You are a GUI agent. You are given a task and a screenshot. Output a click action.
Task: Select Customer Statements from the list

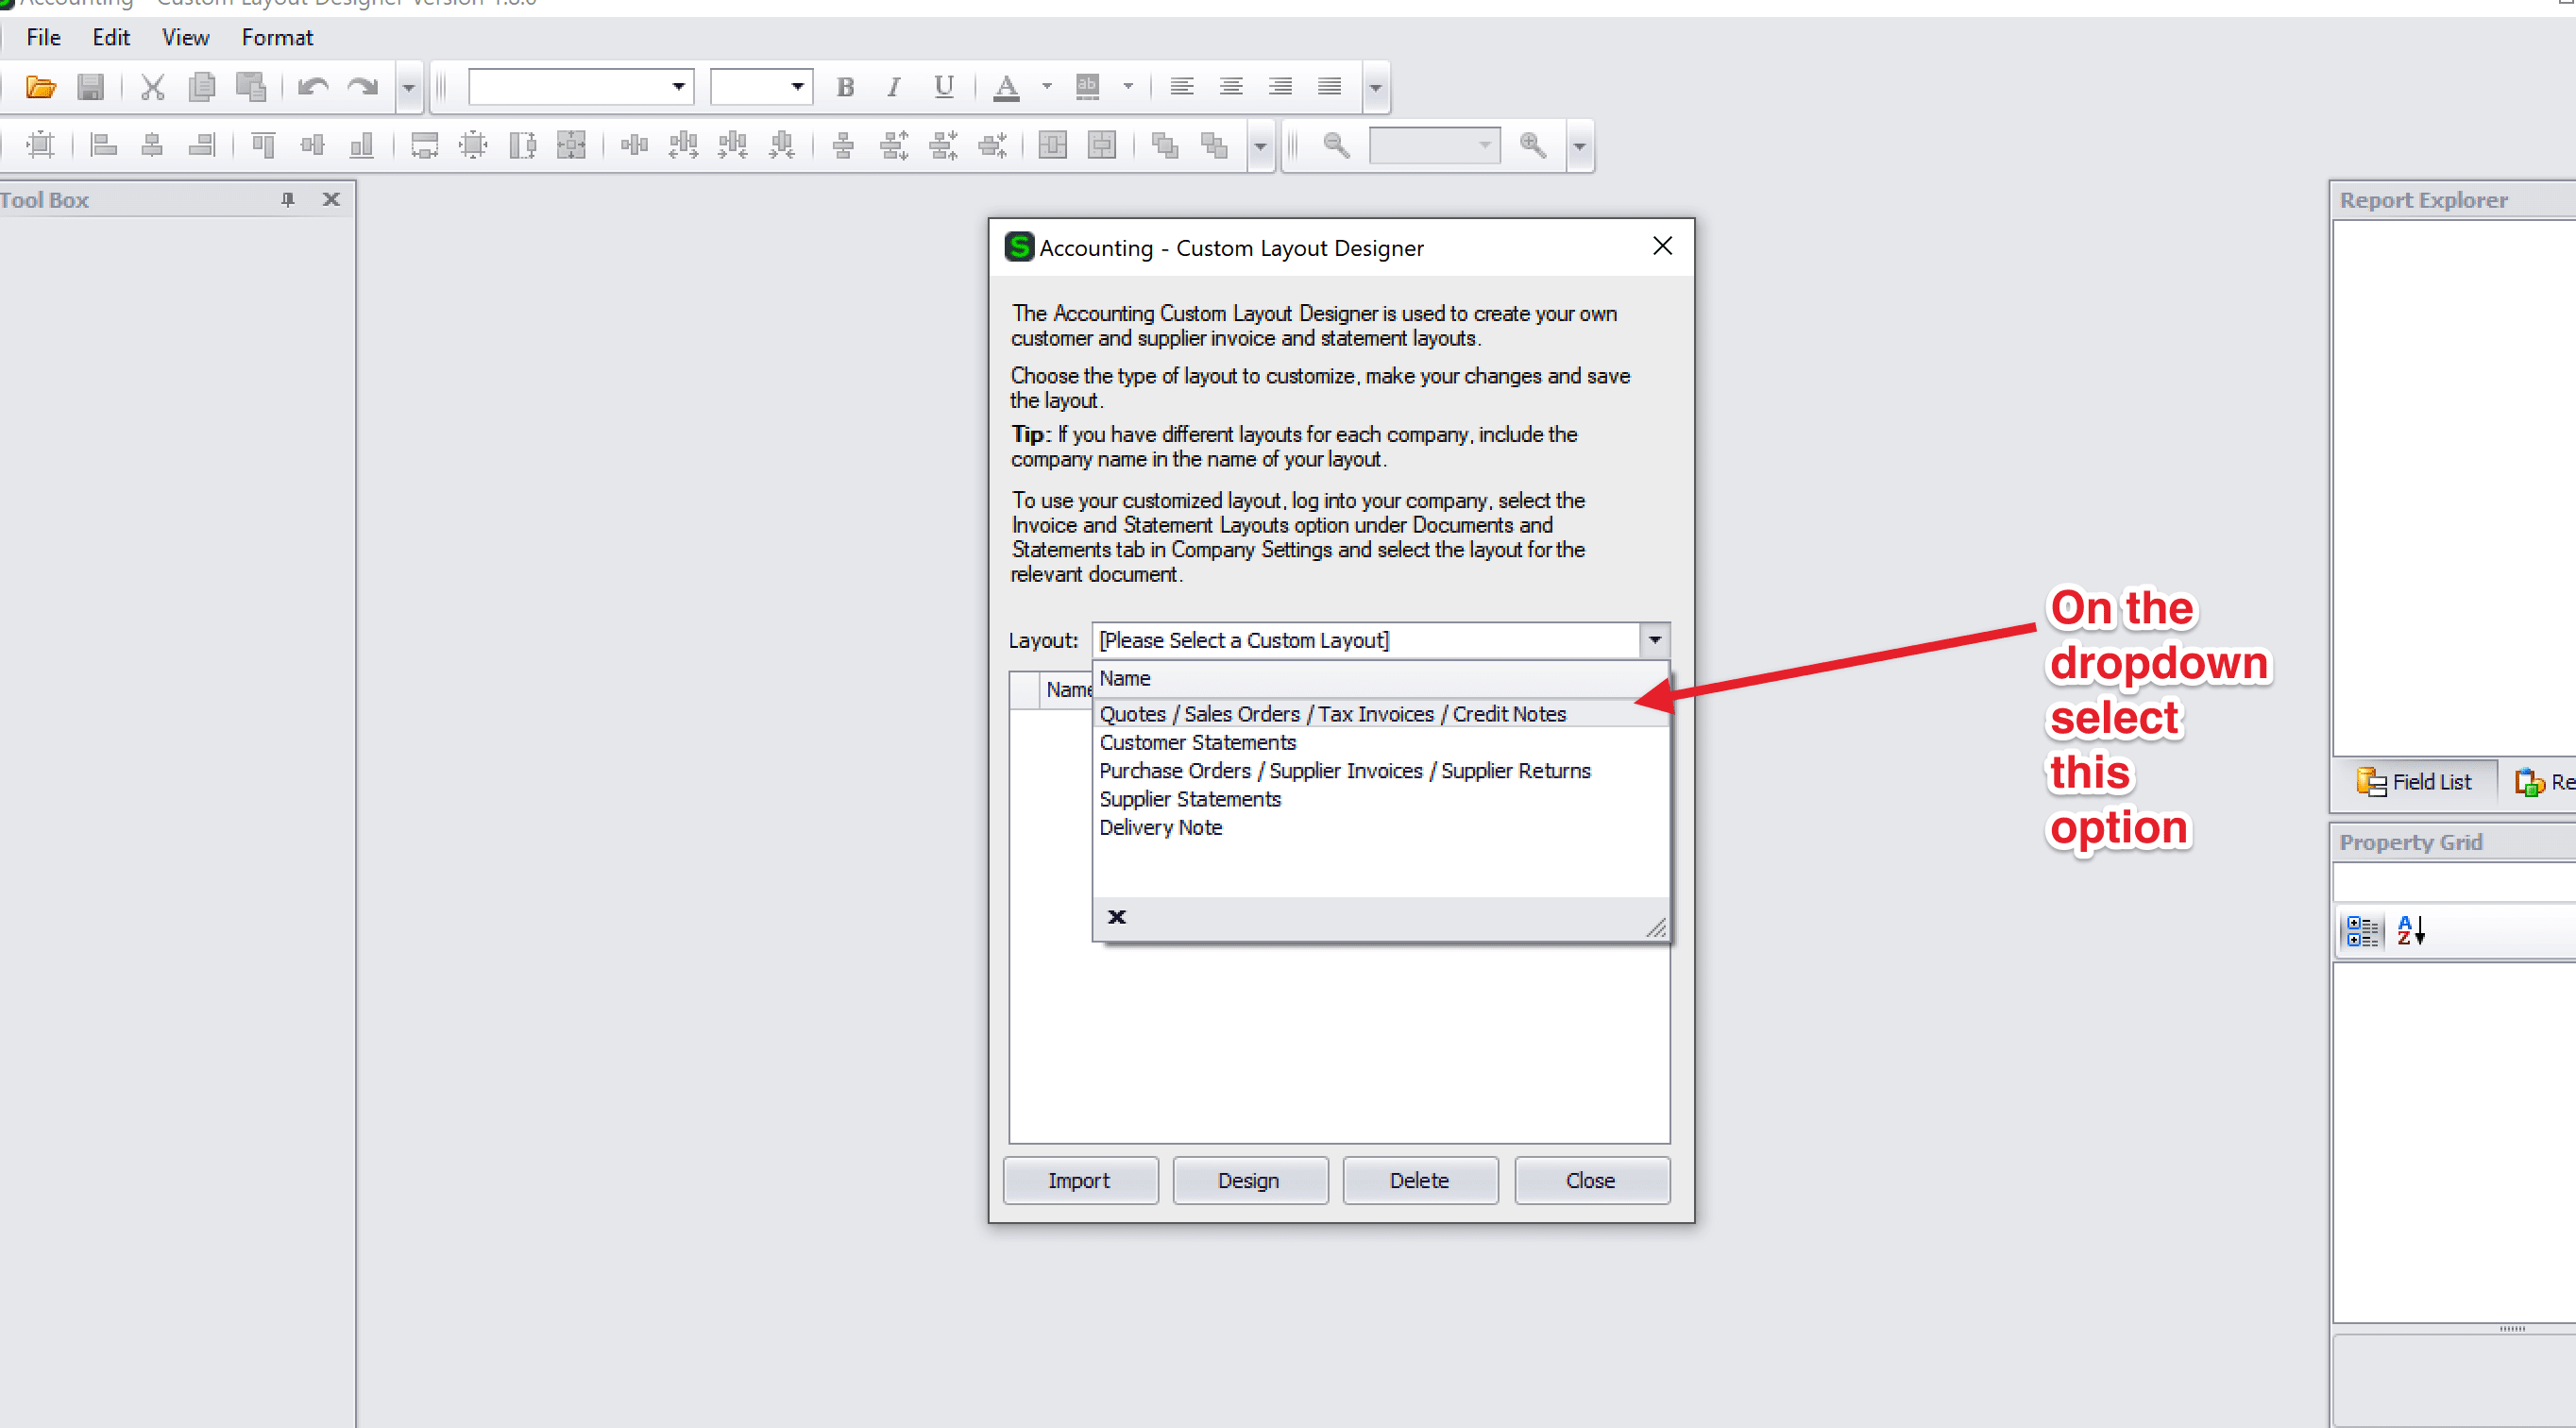click(x=1198, y=743)
